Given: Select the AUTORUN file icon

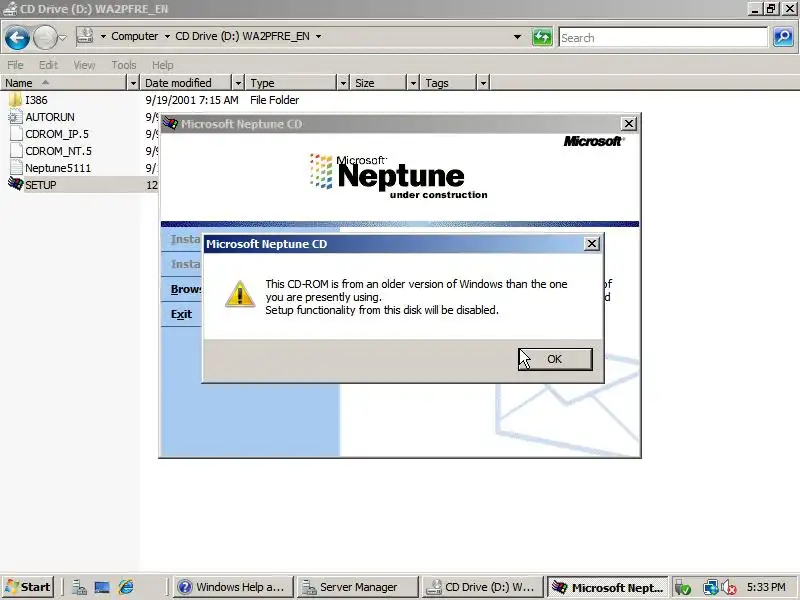Looking at the screenshot, I should [x=16, y=117].
